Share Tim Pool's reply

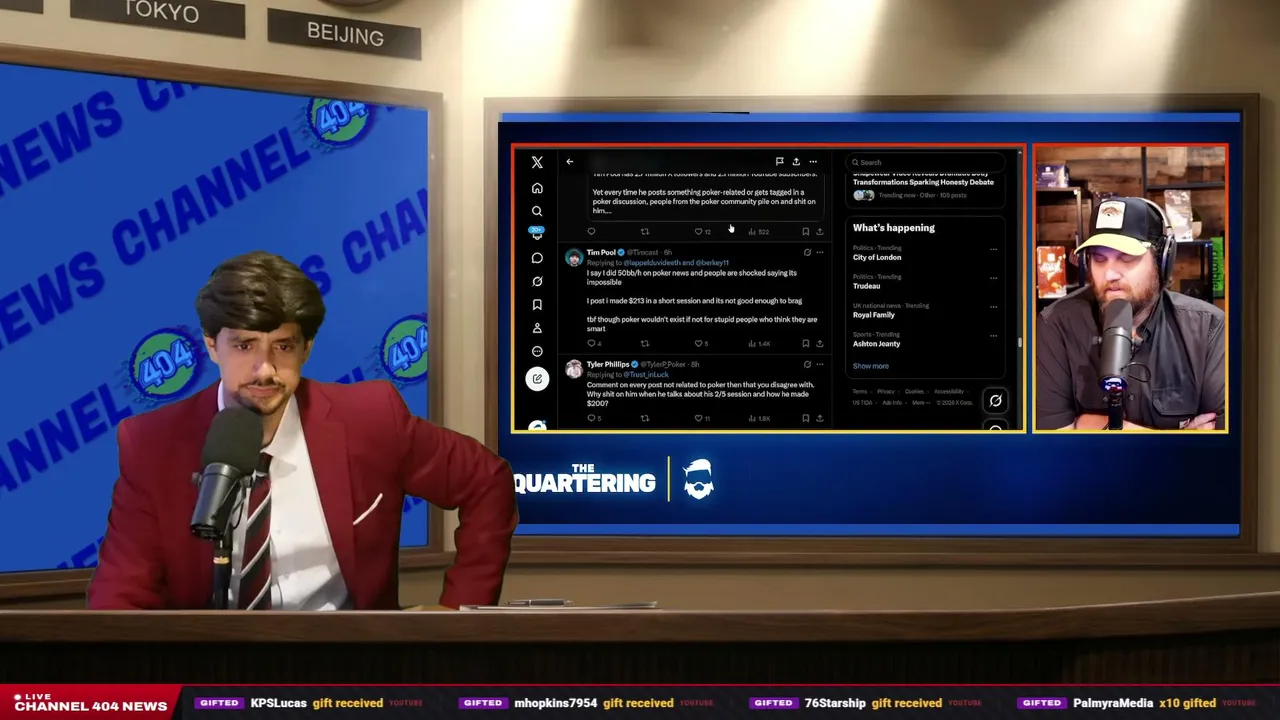819,344
